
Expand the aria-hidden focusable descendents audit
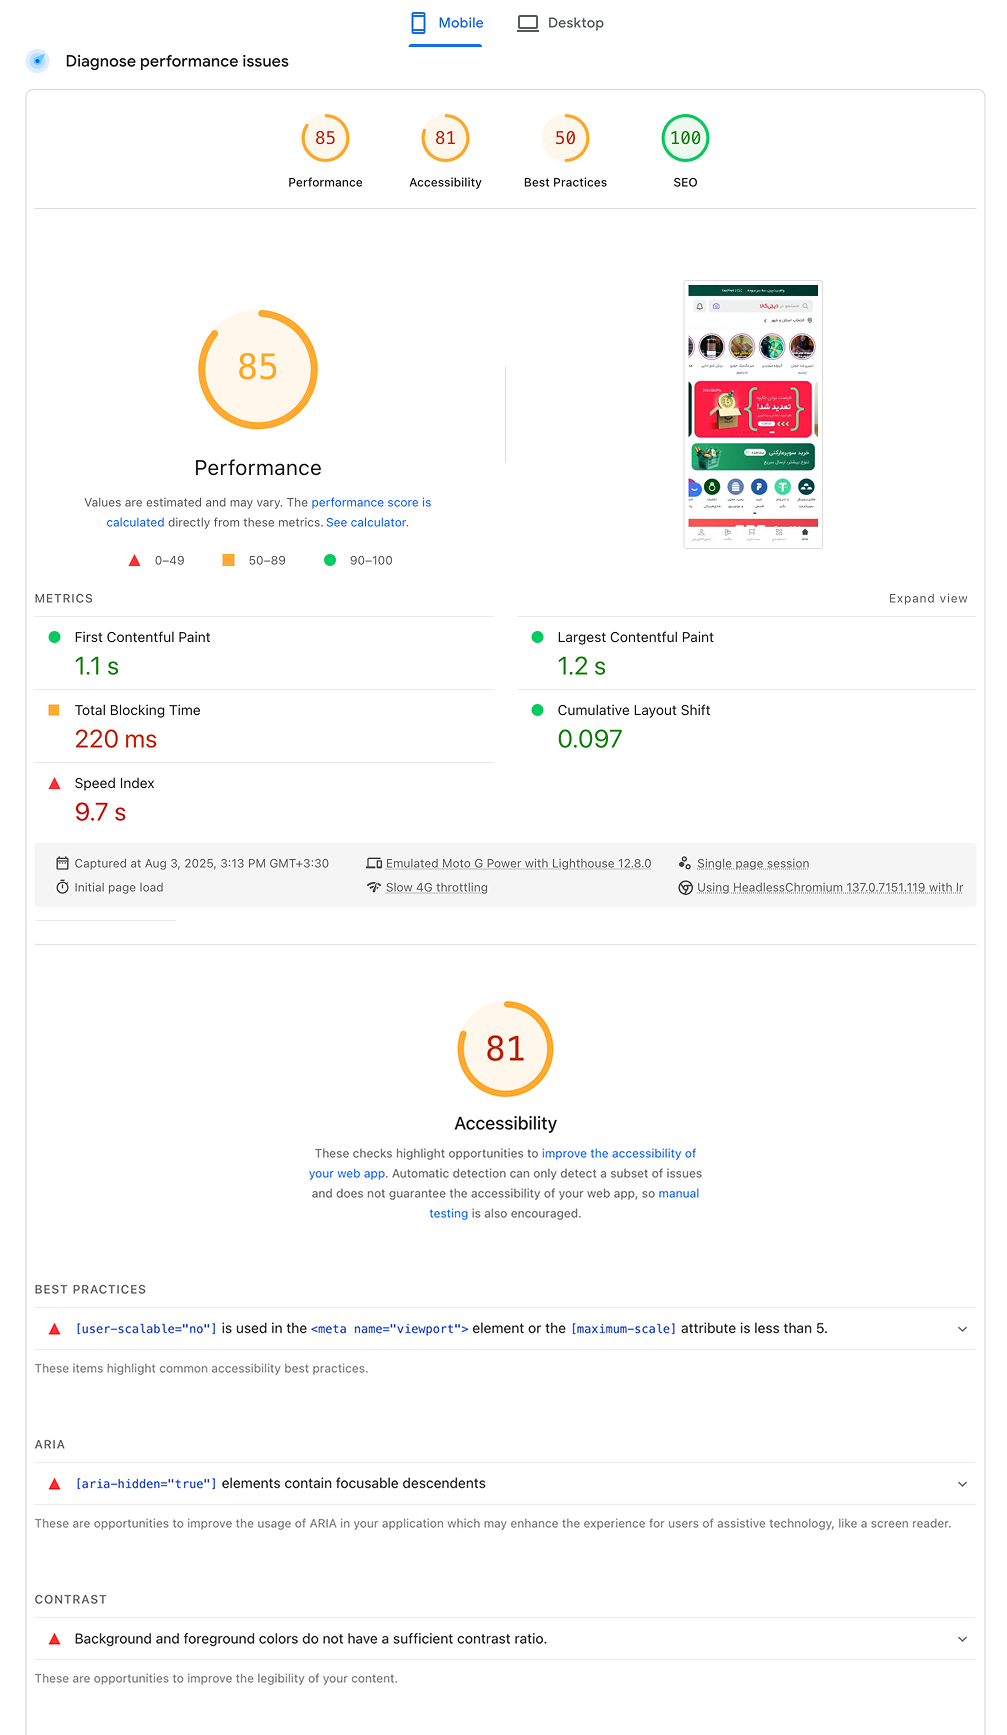(962, 1484)
